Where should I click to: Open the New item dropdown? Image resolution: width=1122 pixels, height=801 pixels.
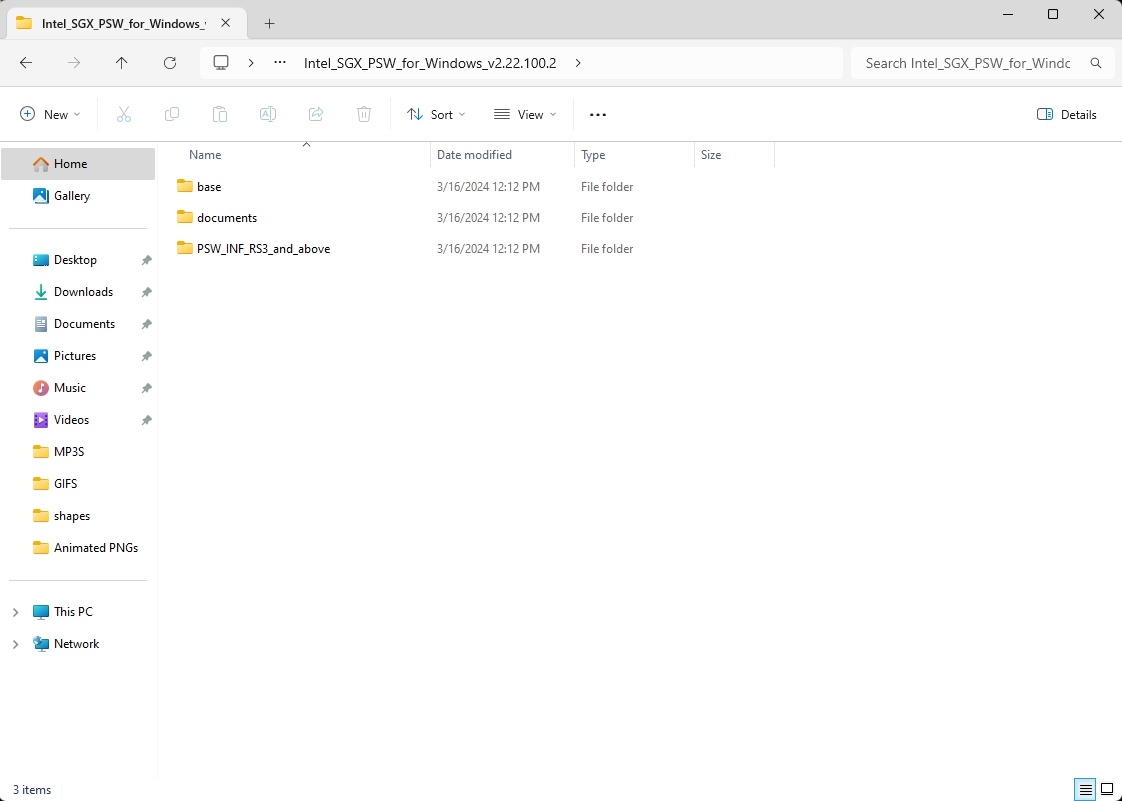50,115
